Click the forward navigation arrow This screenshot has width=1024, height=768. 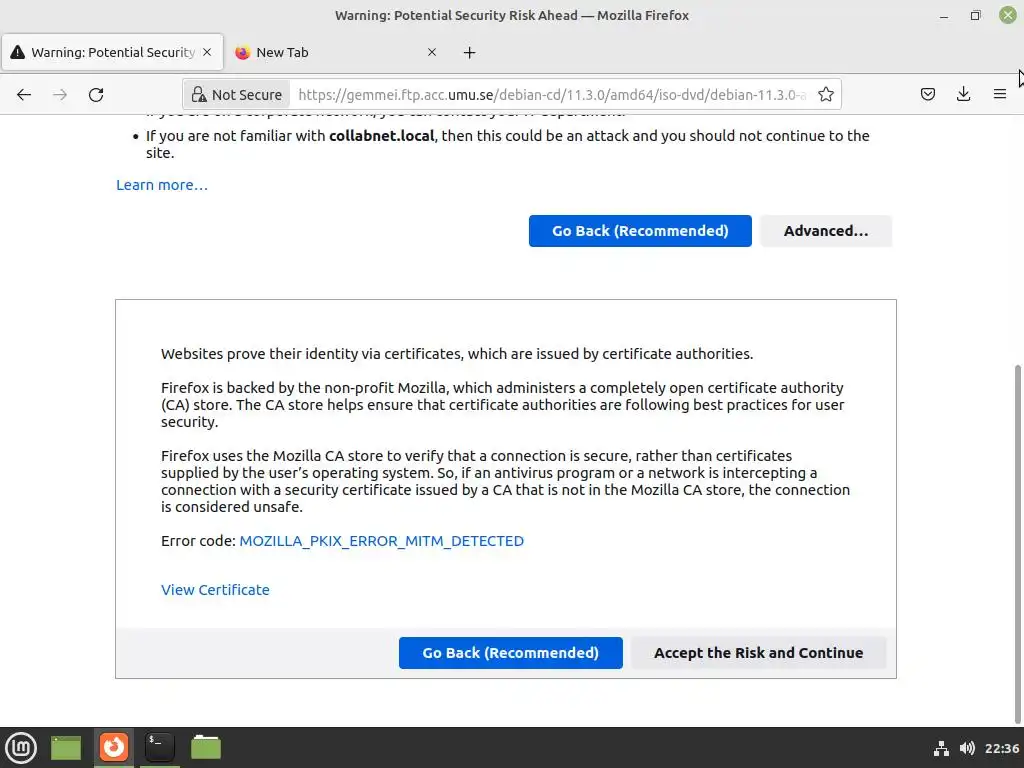coord(60,95)
